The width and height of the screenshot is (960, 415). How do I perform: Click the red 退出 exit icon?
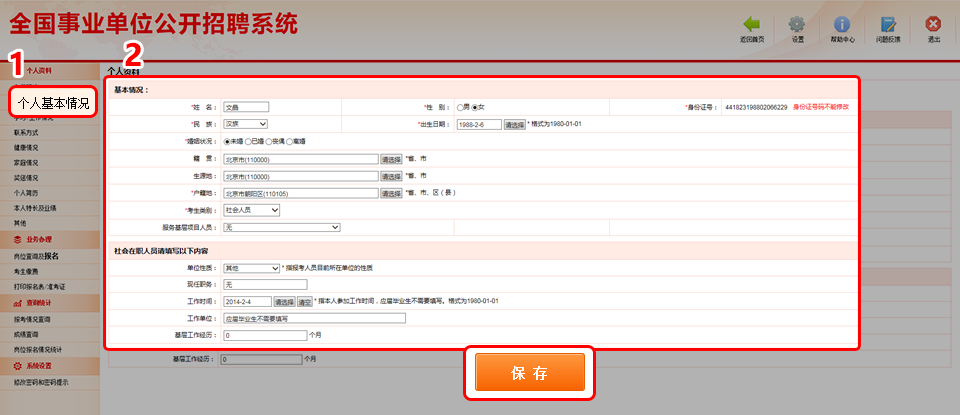933,24
